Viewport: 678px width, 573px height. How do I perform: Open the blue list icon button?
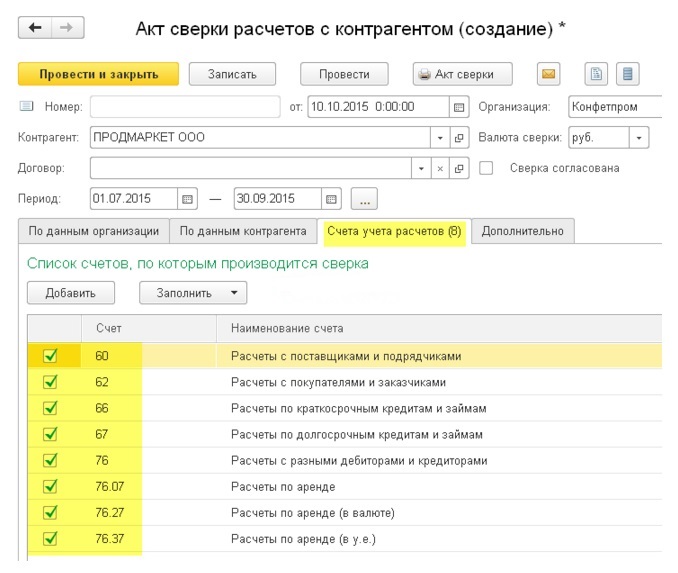click(x=627, y=74)
